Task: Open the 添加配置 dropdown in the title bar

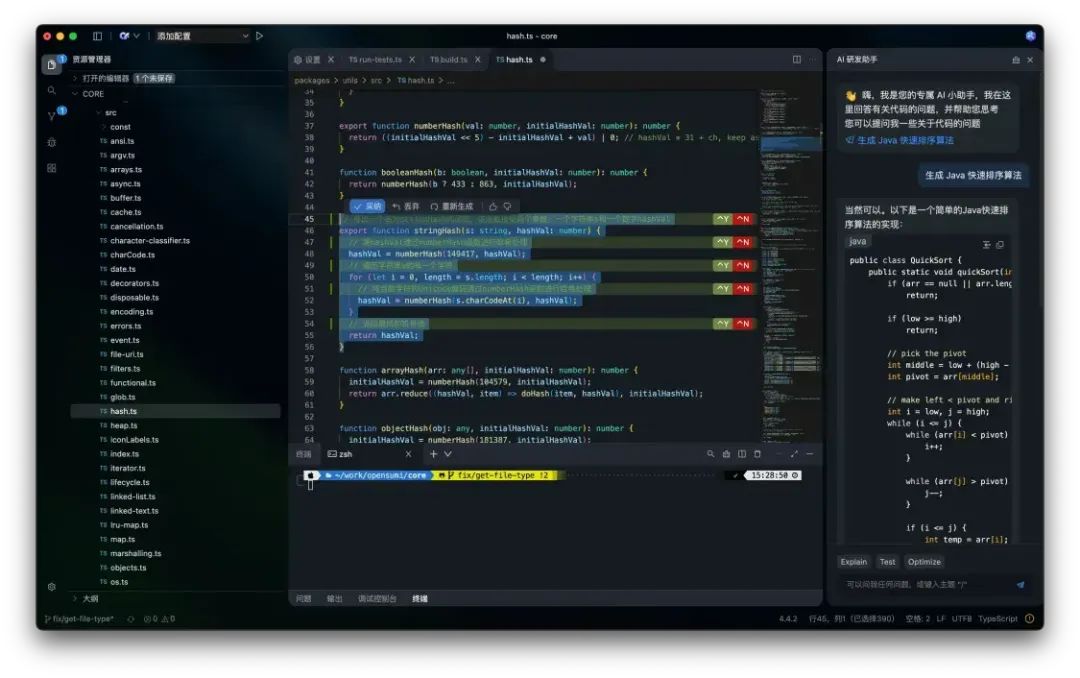Action: (175, 35)
